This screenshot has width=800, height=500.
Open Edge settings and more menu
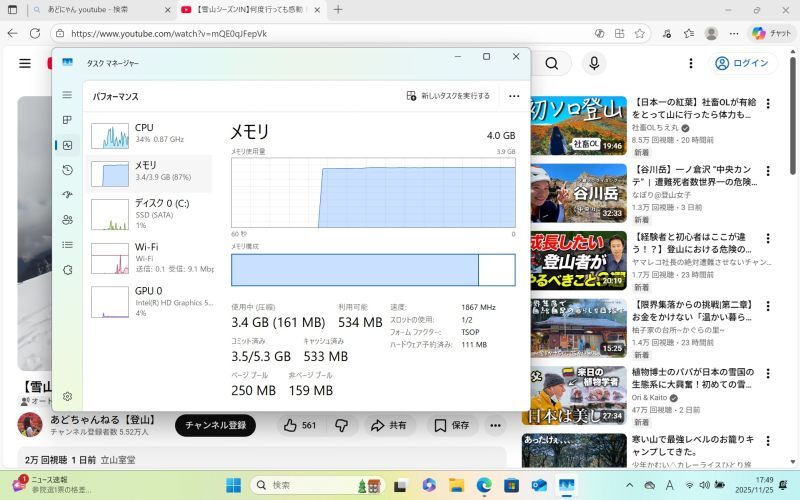point(734,34)
